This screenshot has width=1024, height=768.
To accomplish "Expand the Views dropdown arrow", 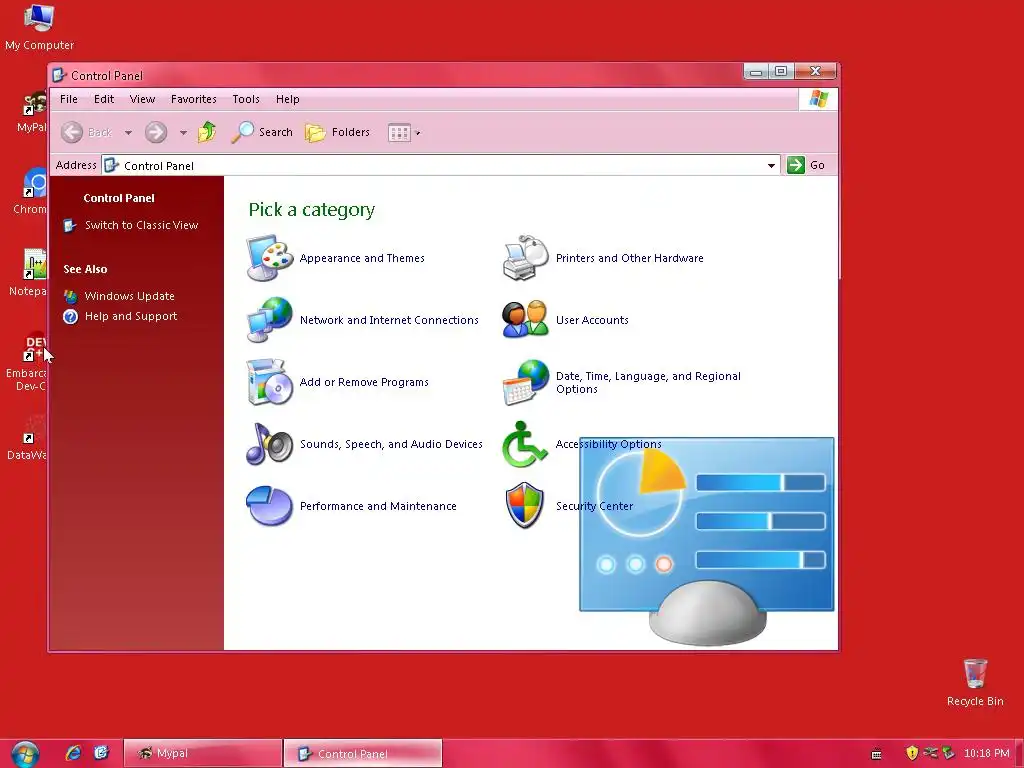I will pos(418,133).
